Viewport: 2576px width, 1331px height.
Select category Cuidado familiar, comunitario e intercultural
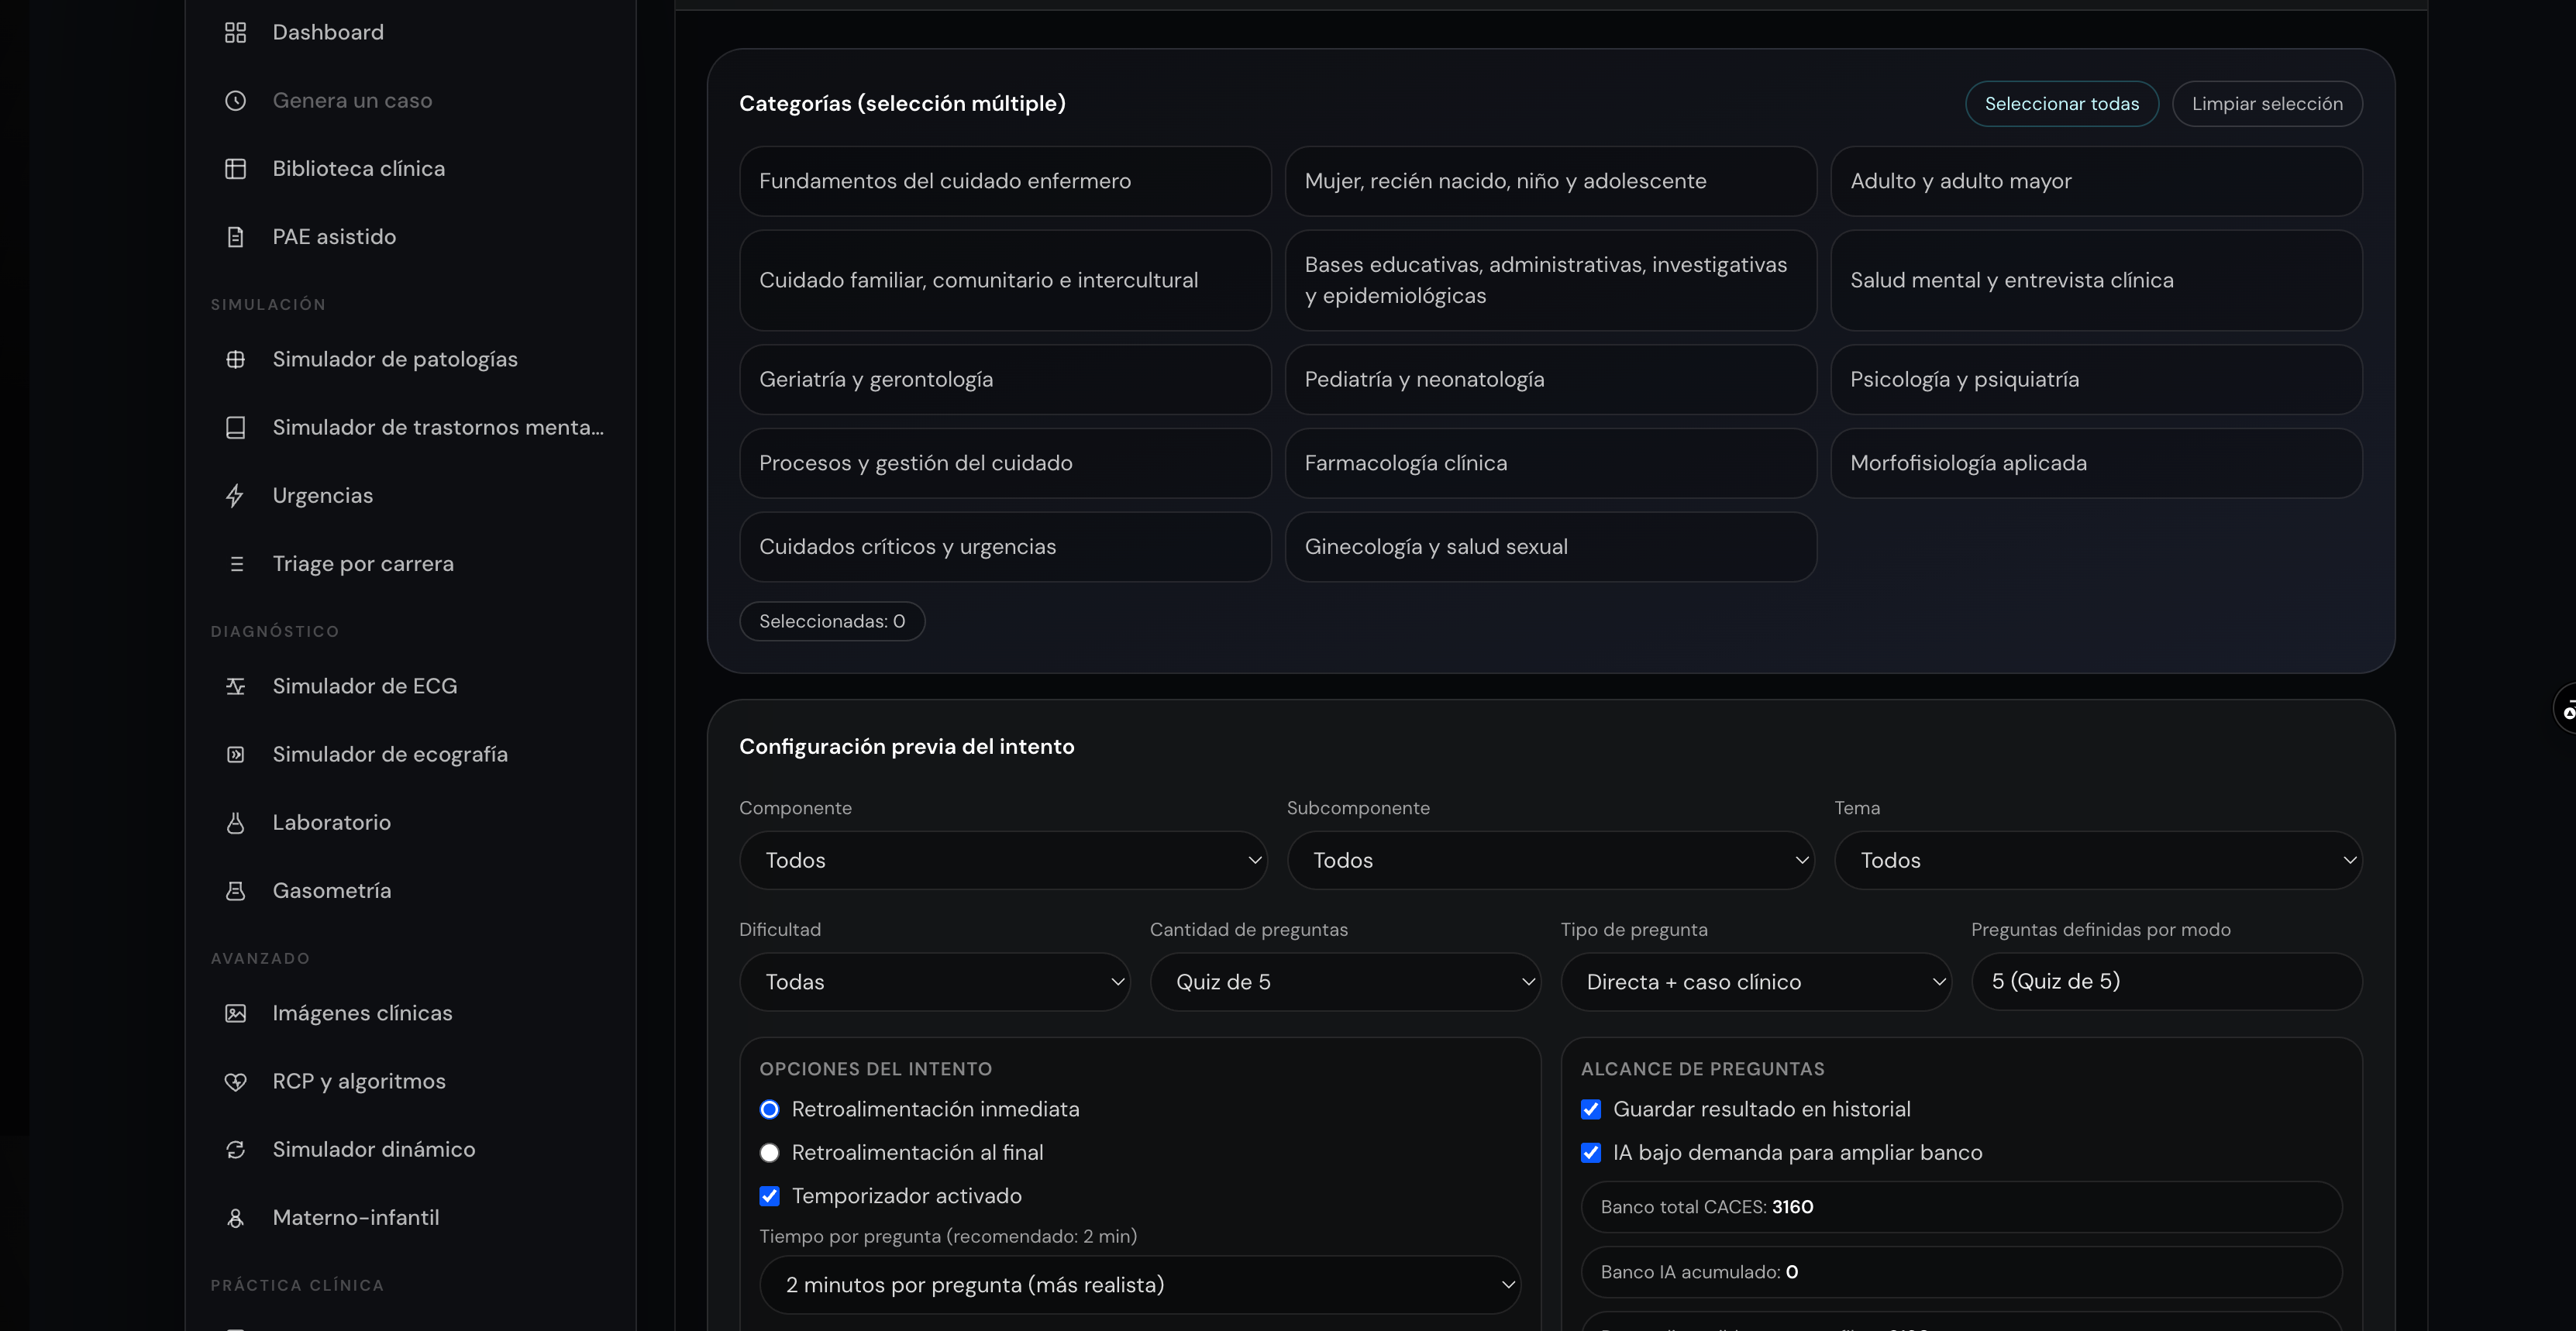(1005, 280)
